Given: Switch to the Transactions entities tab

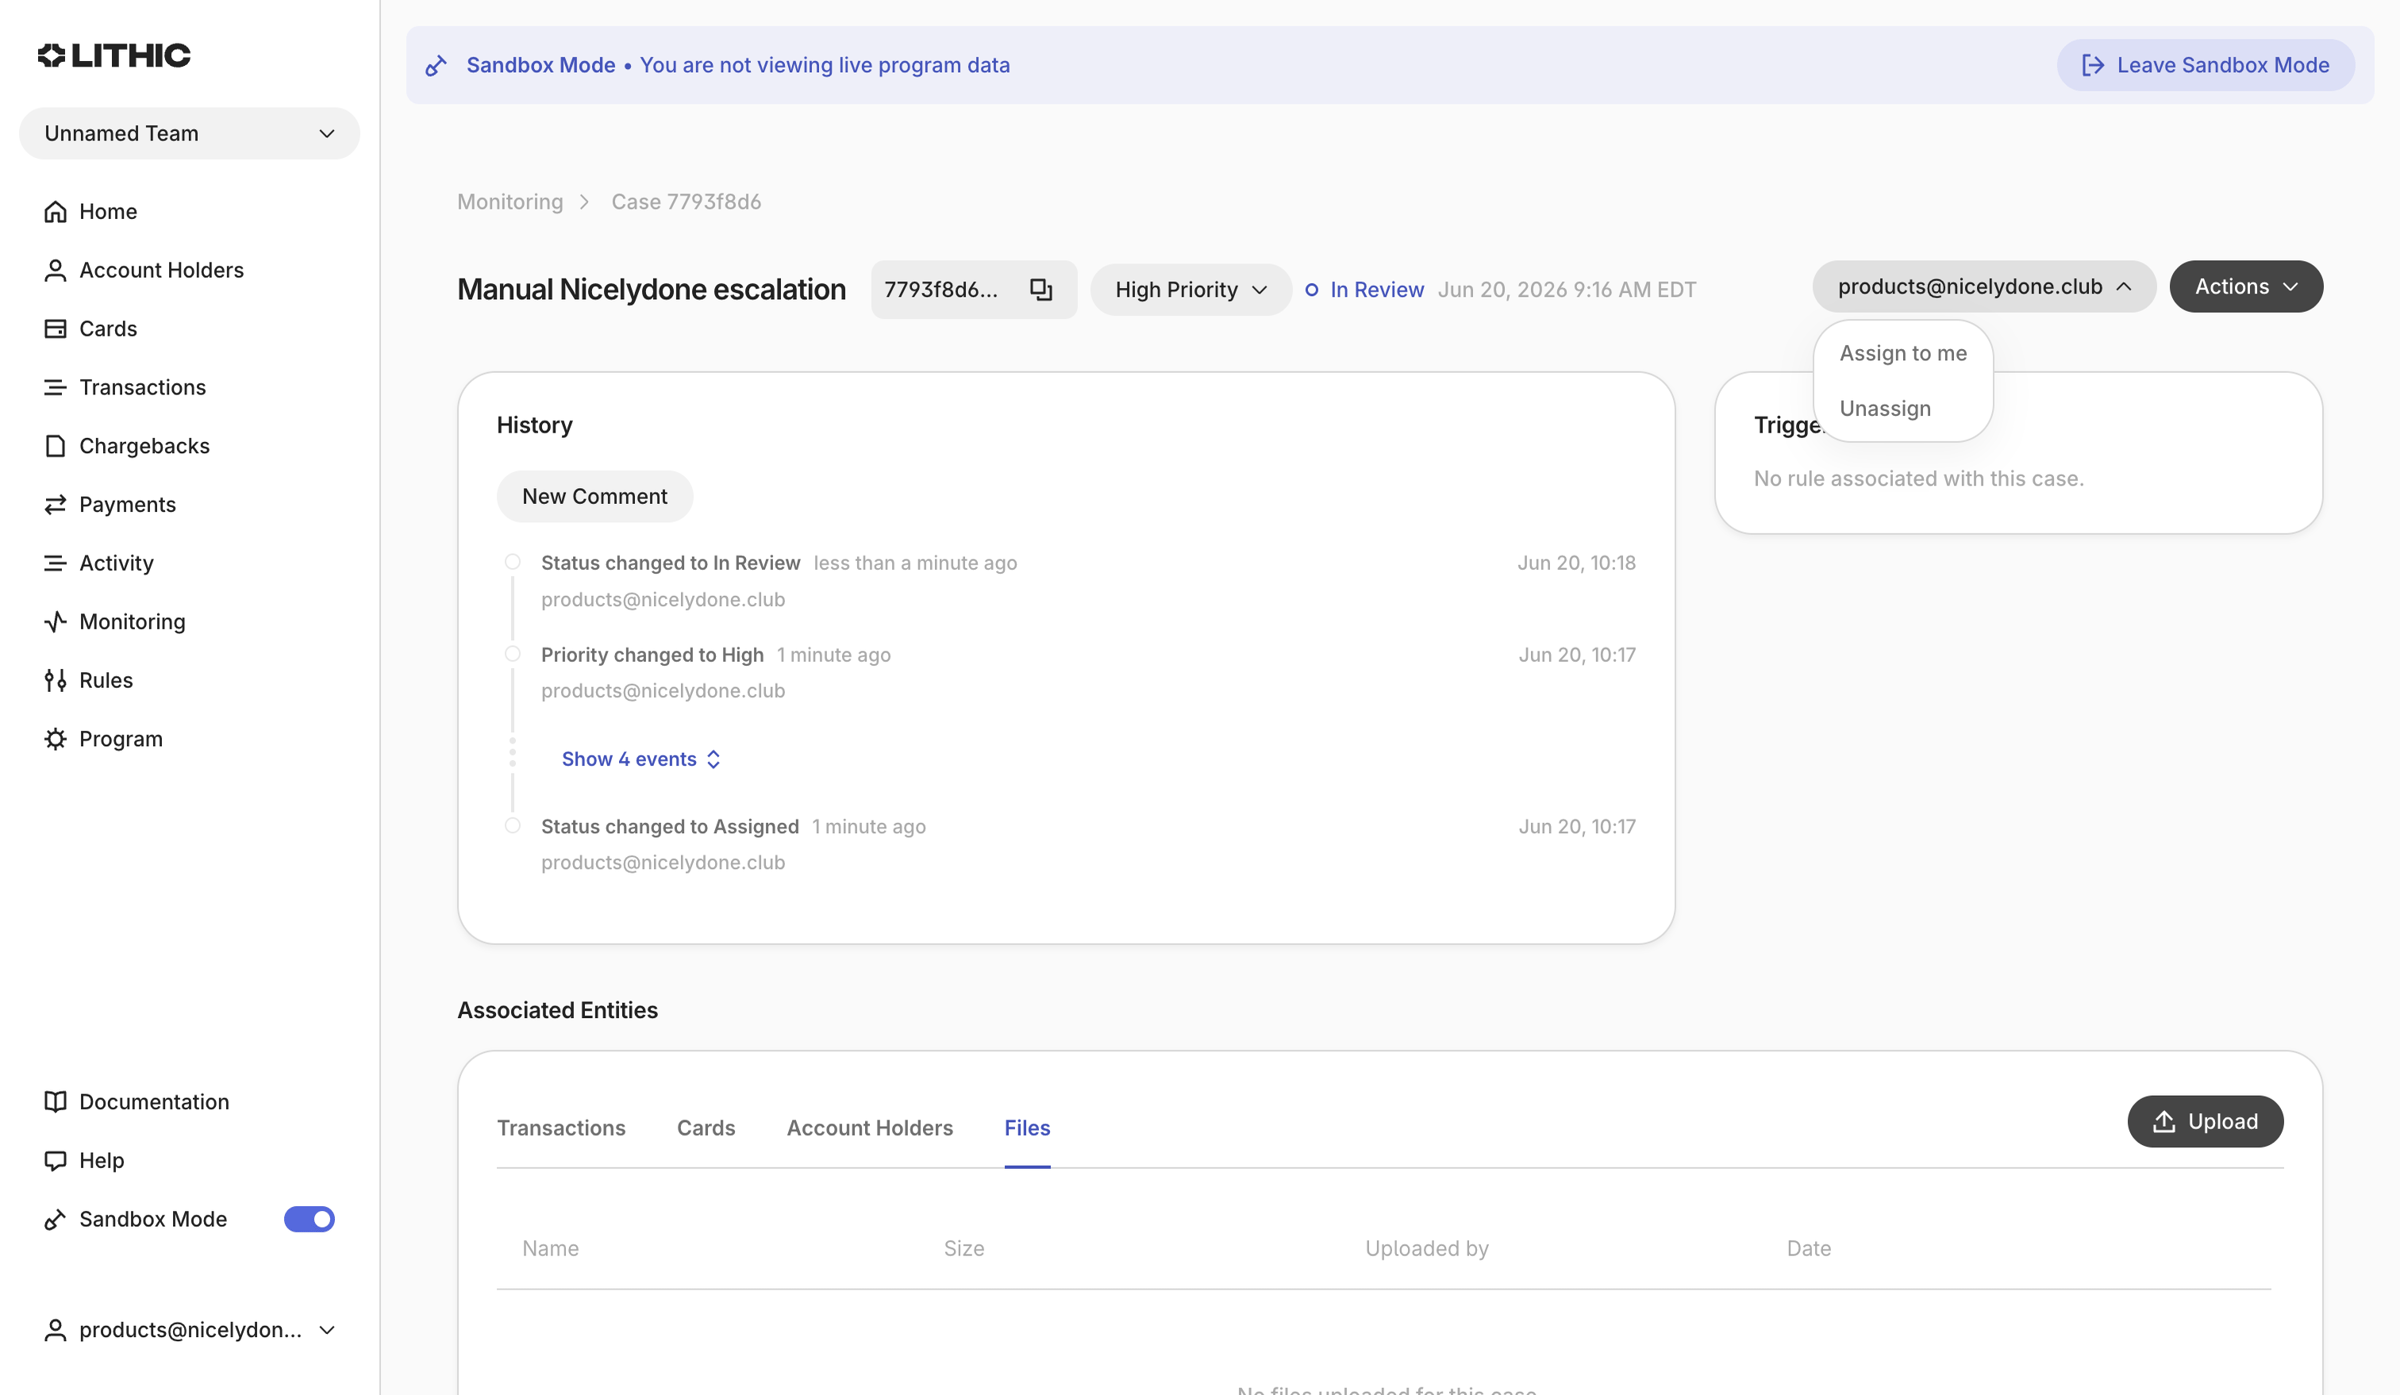Looking at the screenshot, I should click(561, 1127).
